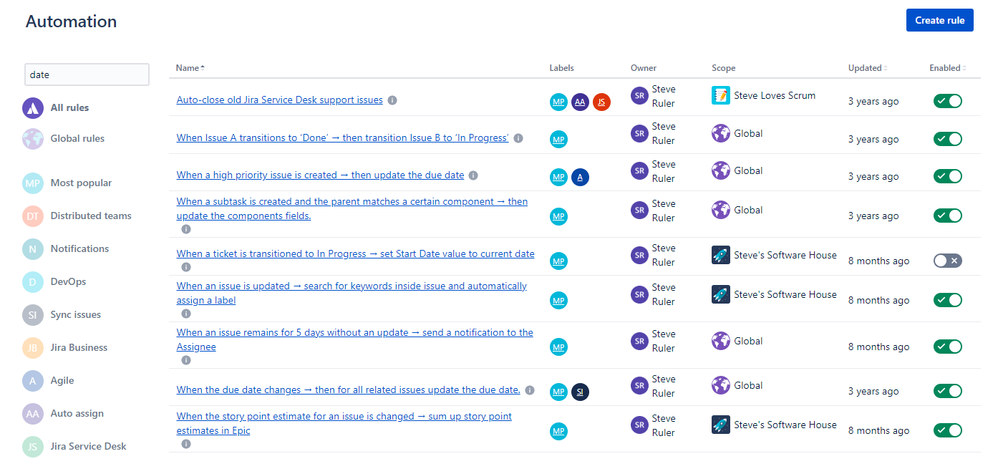Click the MP label badge on Auto-close rule

(558, 102)
